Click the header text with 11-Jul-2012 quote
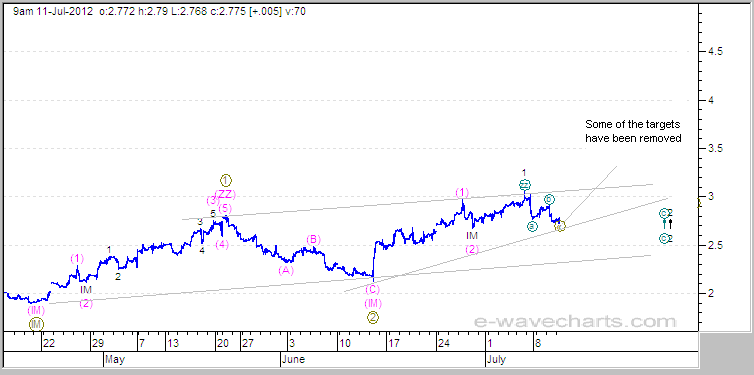 [x=159, y=11]
